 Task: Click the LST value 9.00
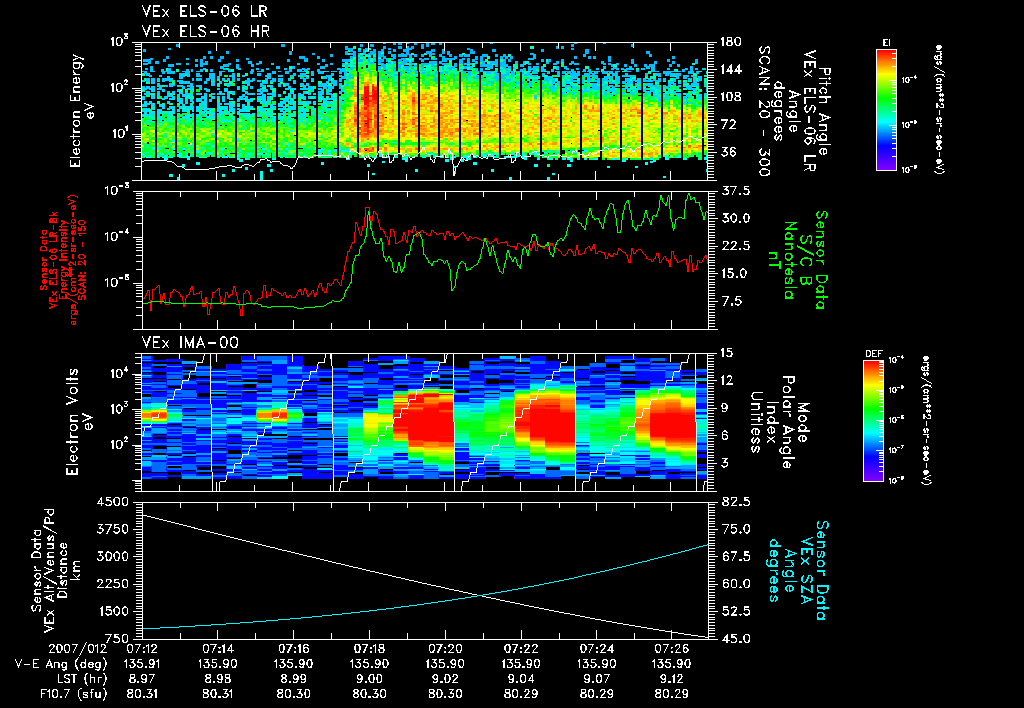pos(369,679)
